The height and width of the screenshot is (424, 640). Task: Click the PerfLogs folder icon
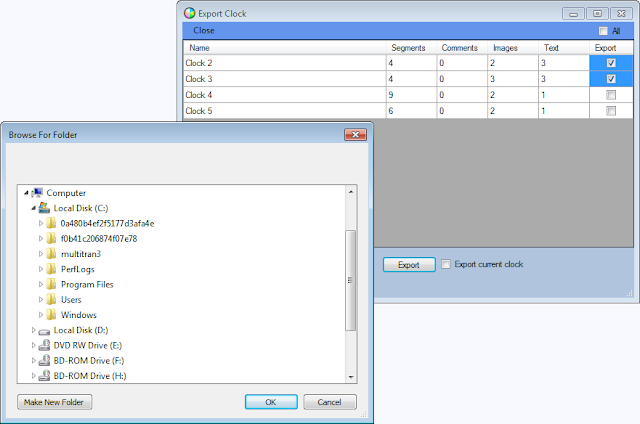point(51,269)
